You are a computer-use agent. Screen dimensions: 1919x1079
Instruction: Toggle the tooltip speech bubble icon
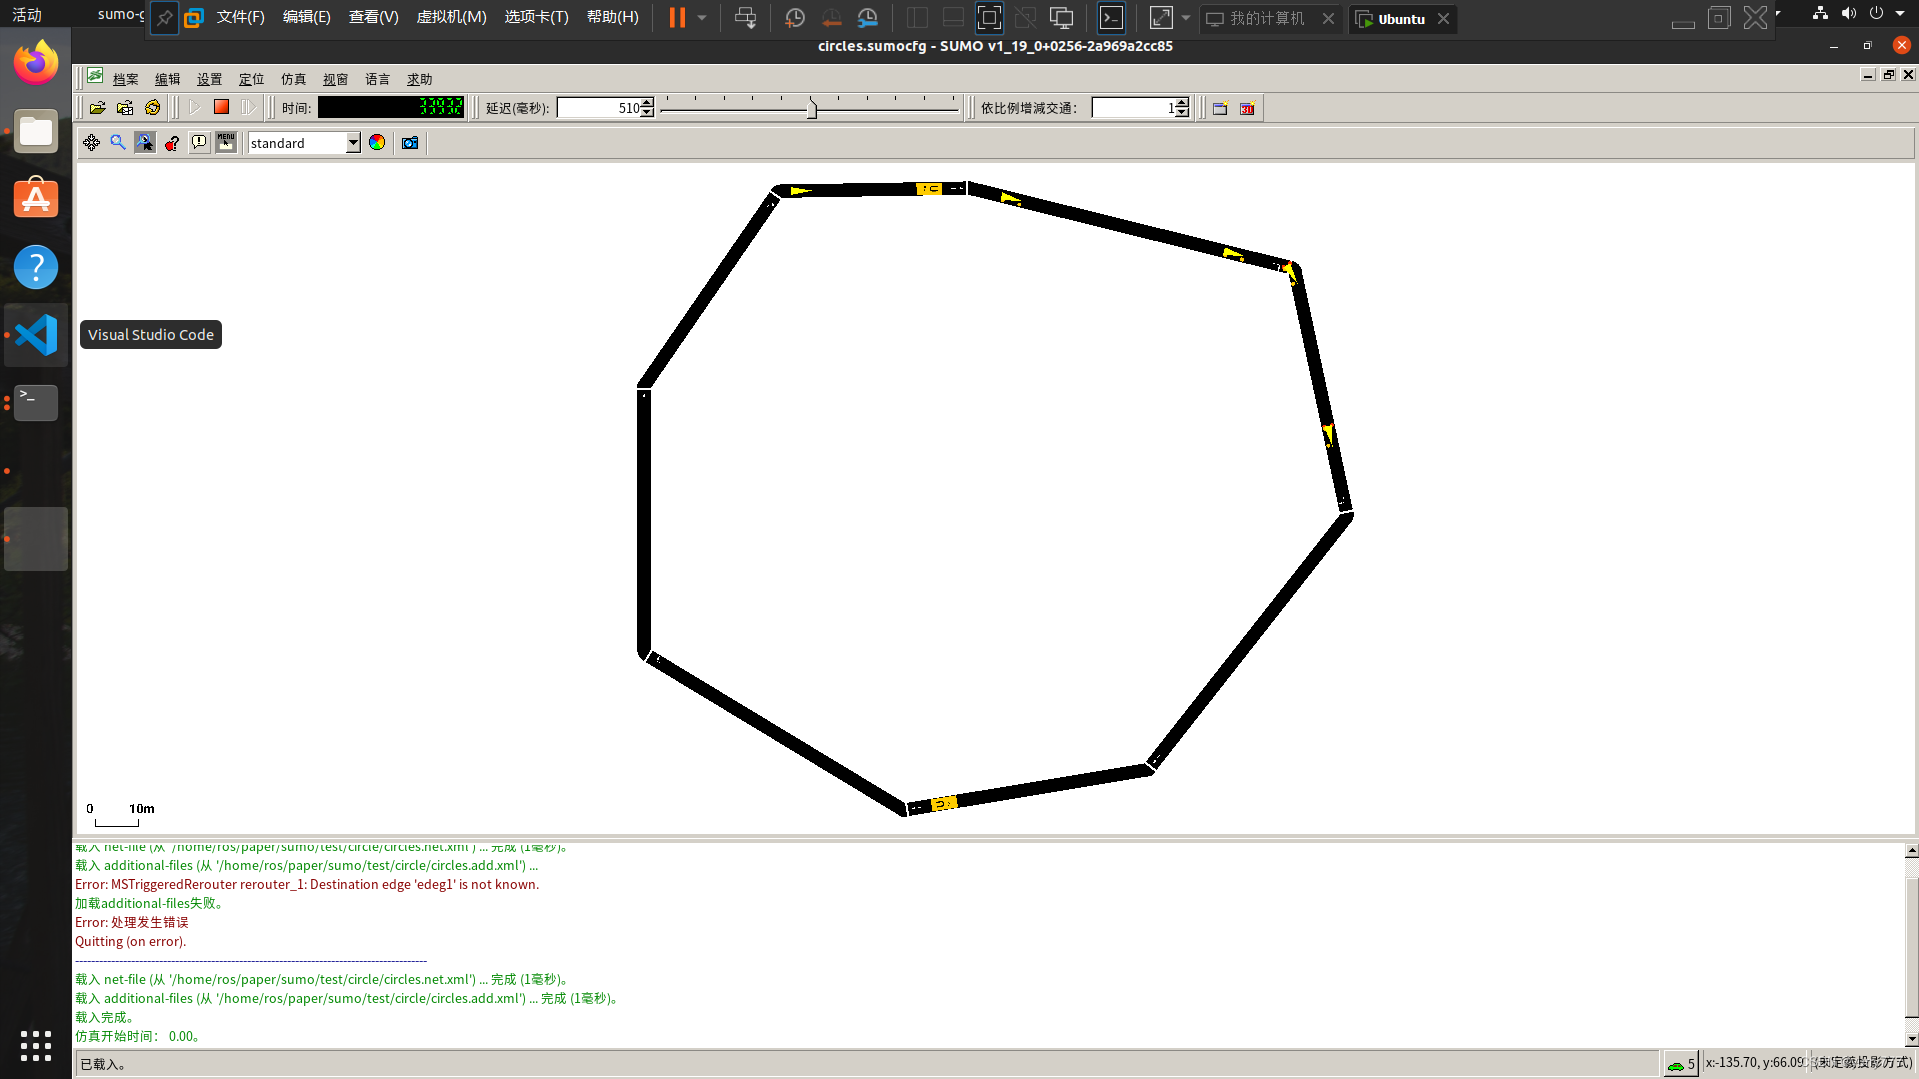pos(199,143)
